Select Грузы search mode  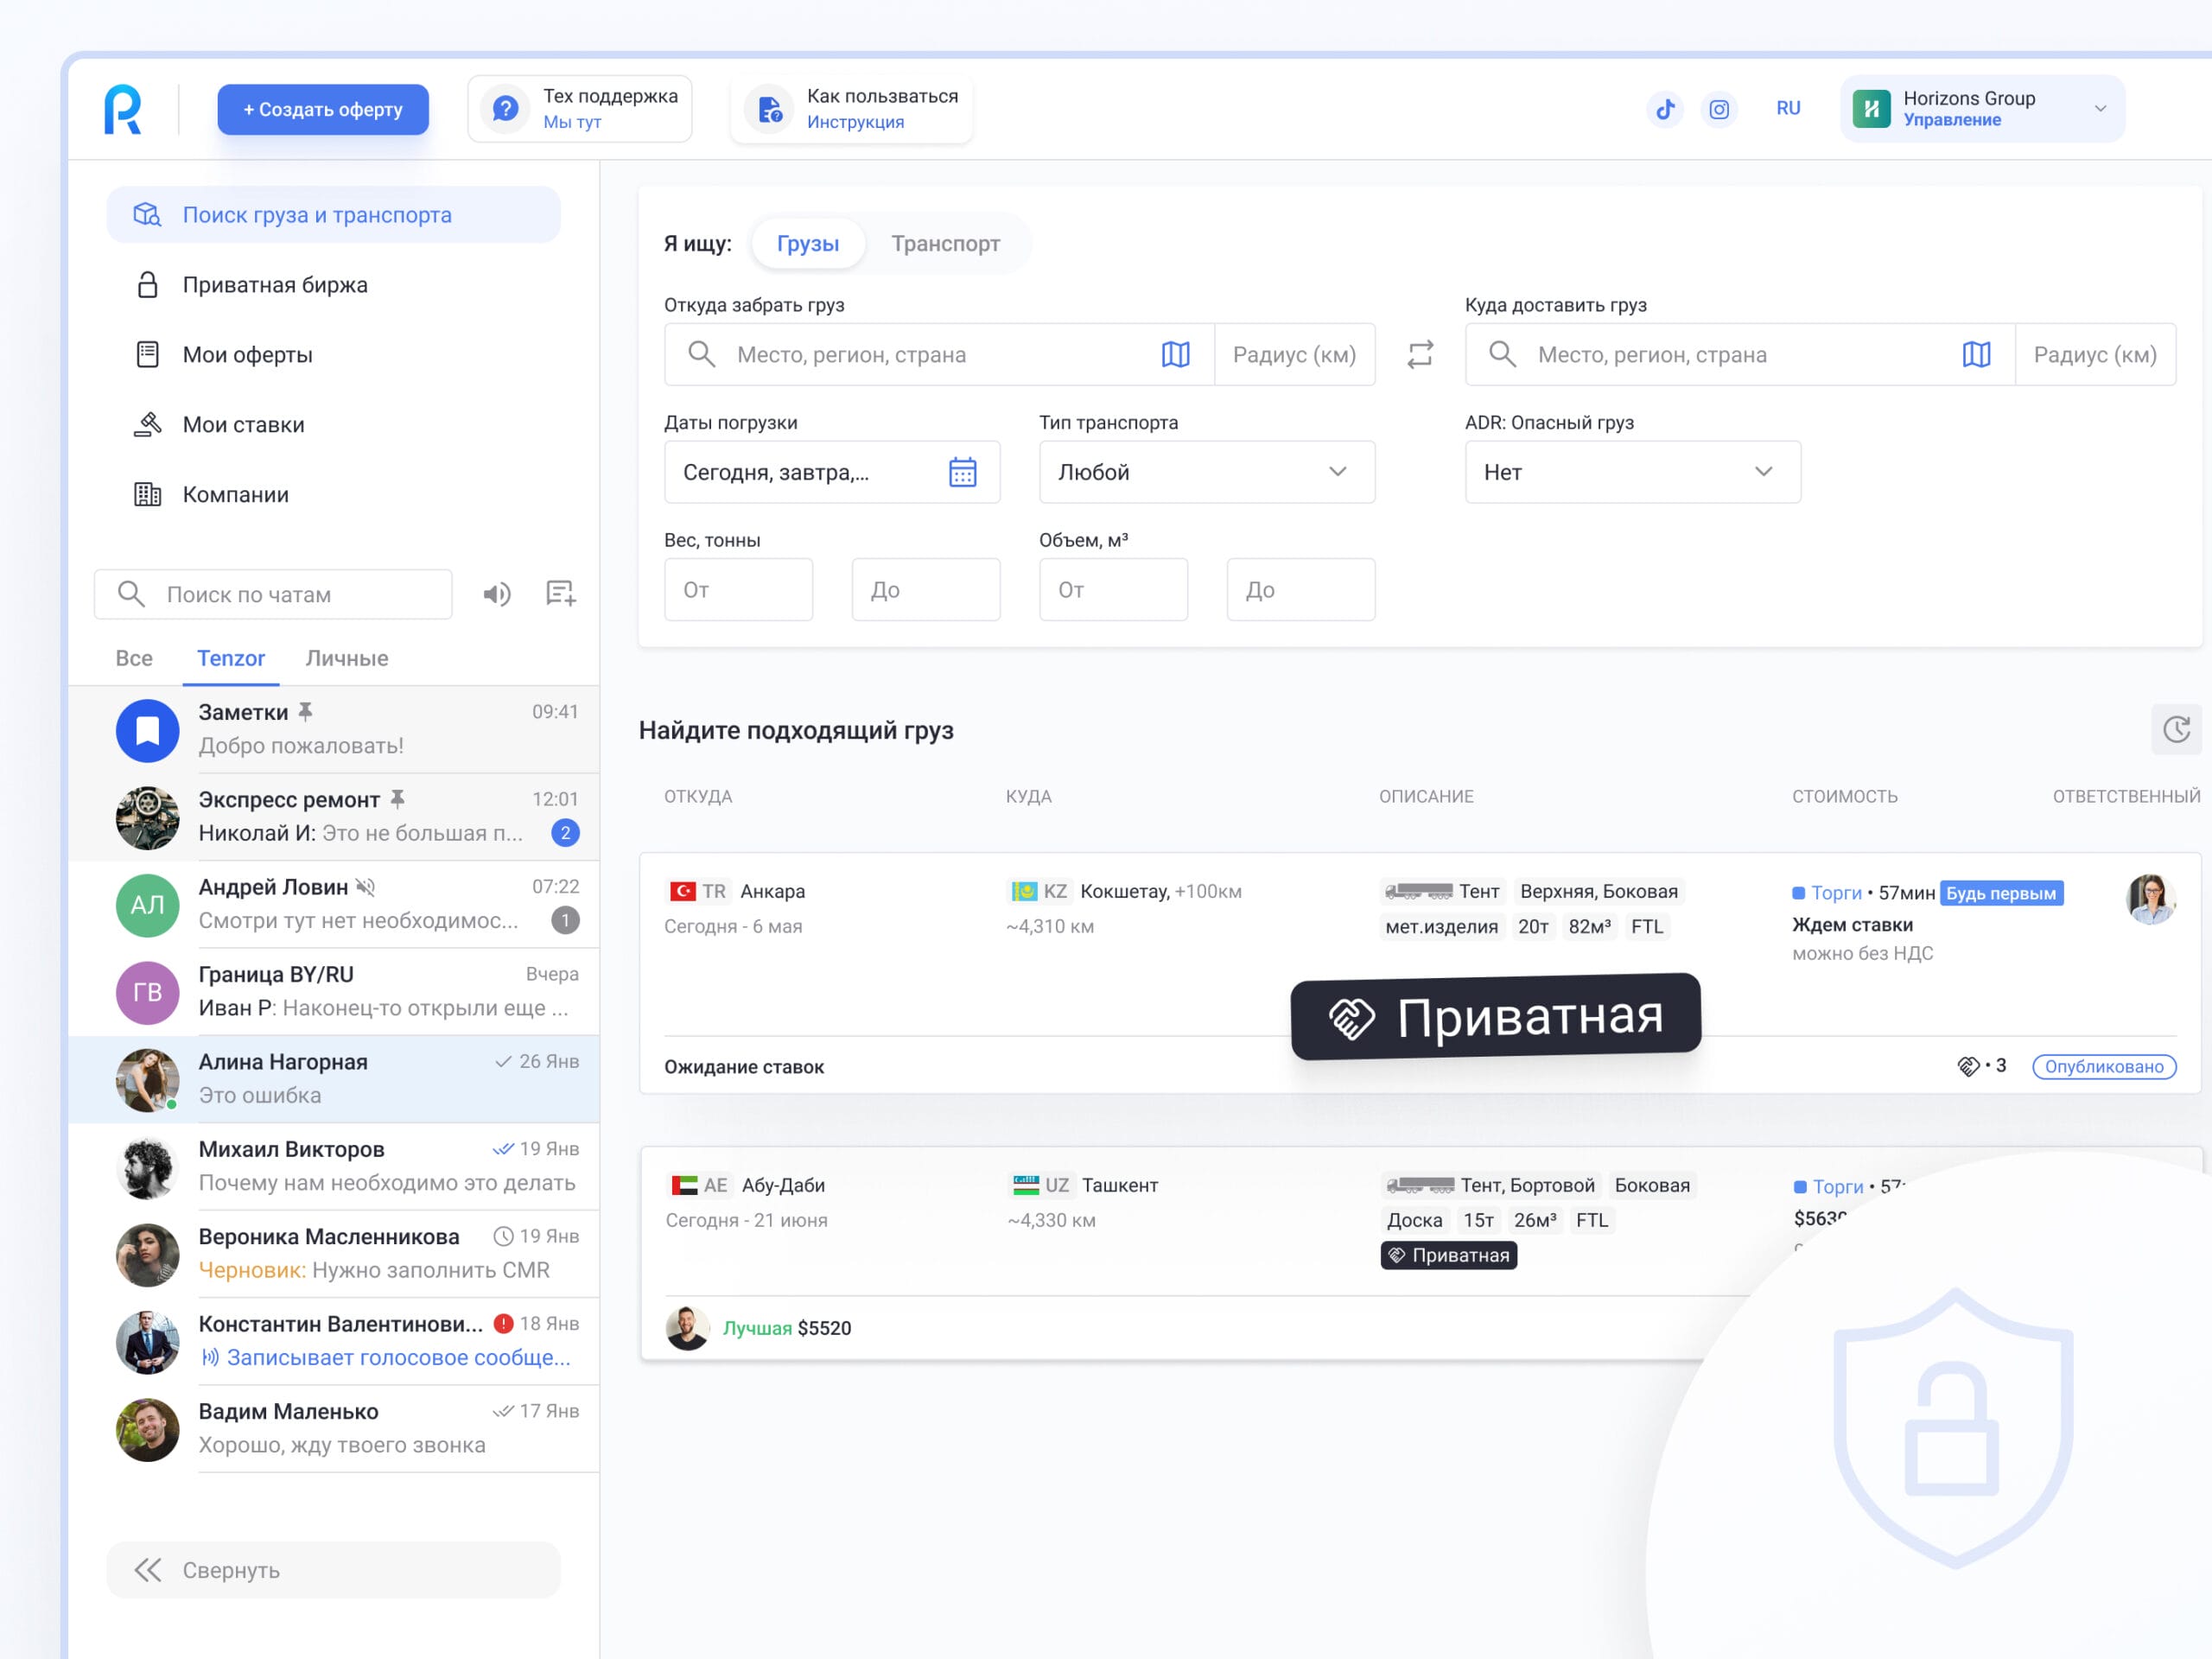coord(807,243)
